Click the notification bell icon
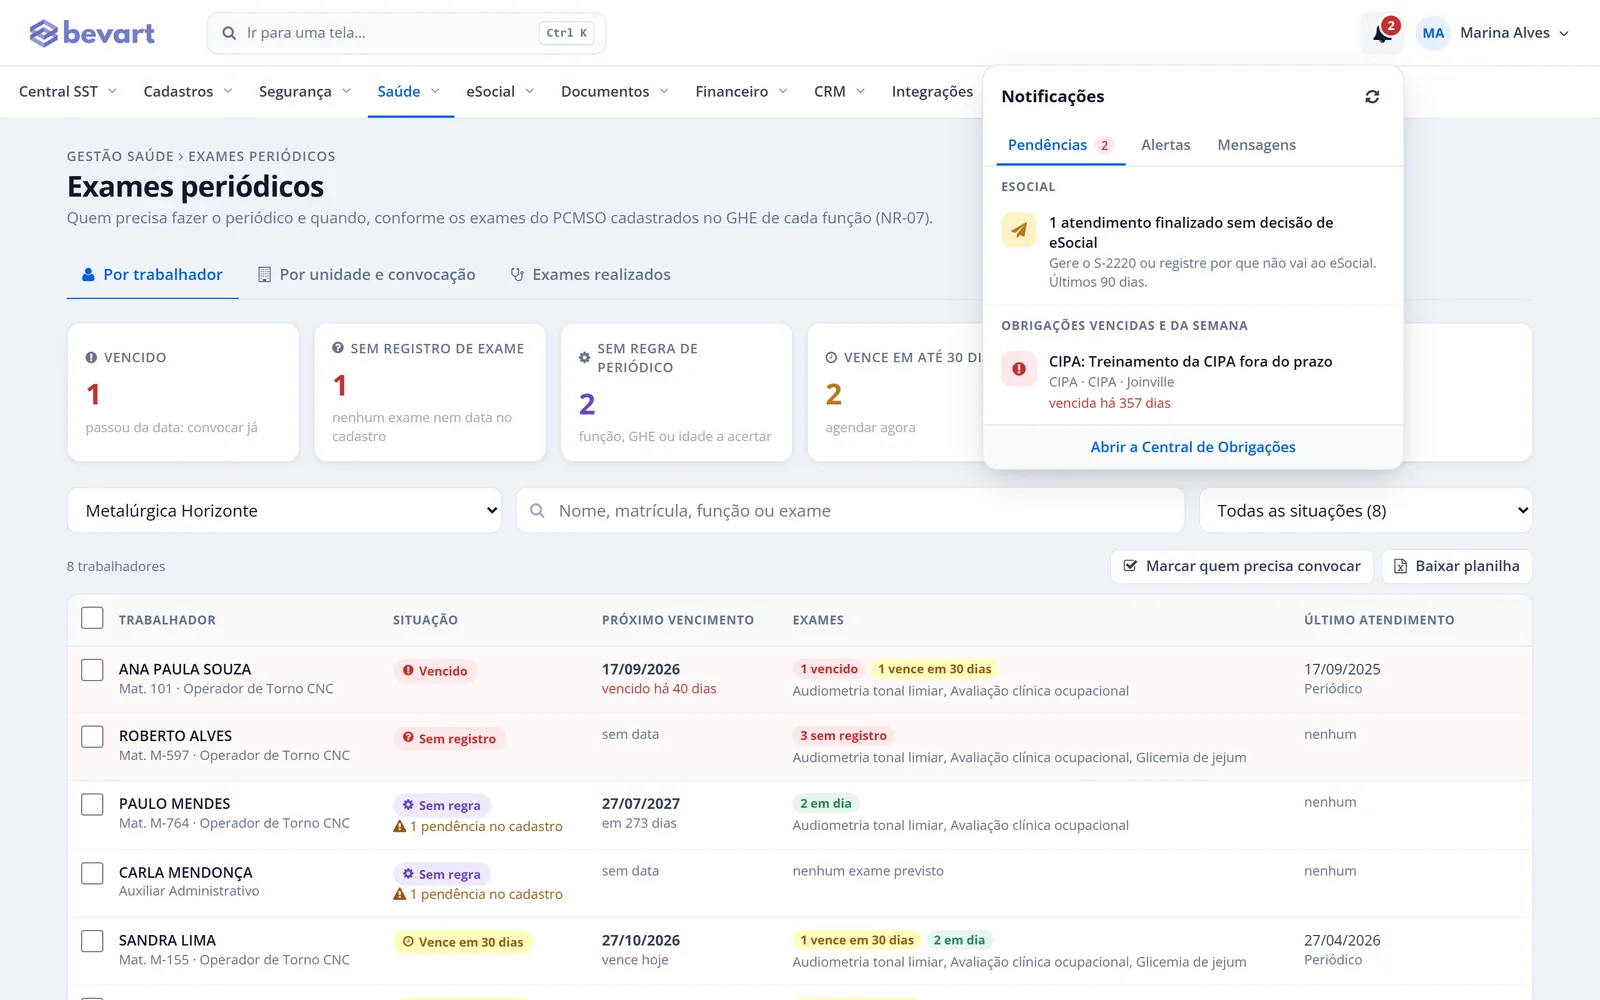Screen dimensions: 1600x1000 [x=1382, y=34]
